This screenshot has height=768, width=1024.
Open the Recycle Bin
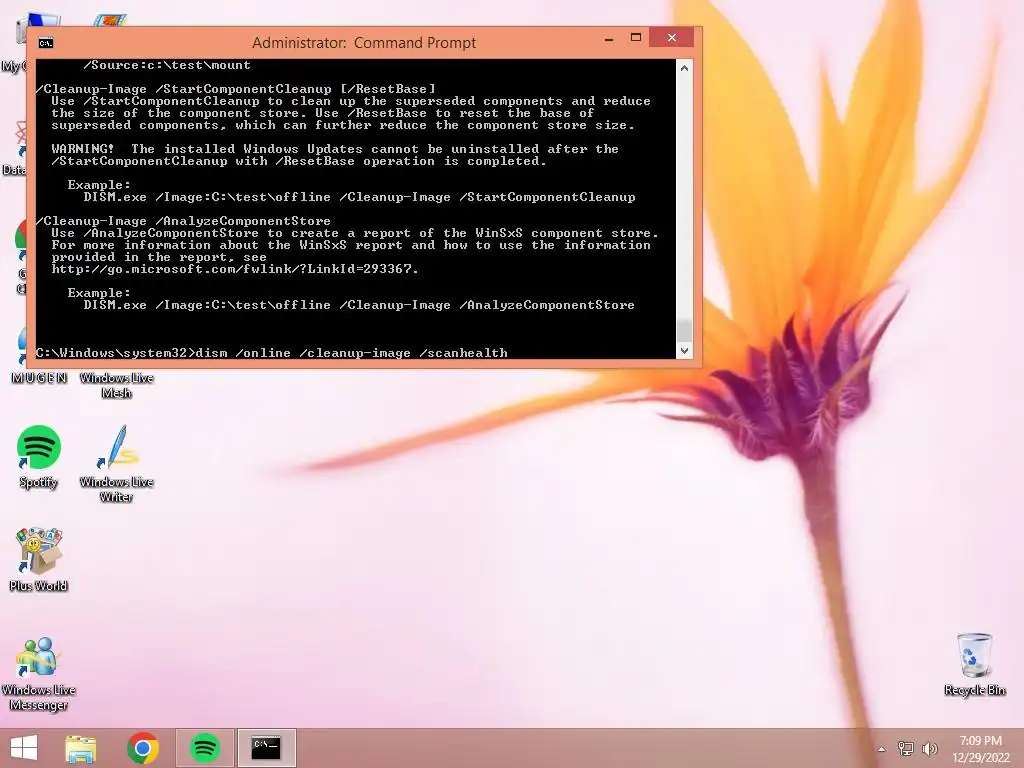pyautogui.click(x=974, y=664)
